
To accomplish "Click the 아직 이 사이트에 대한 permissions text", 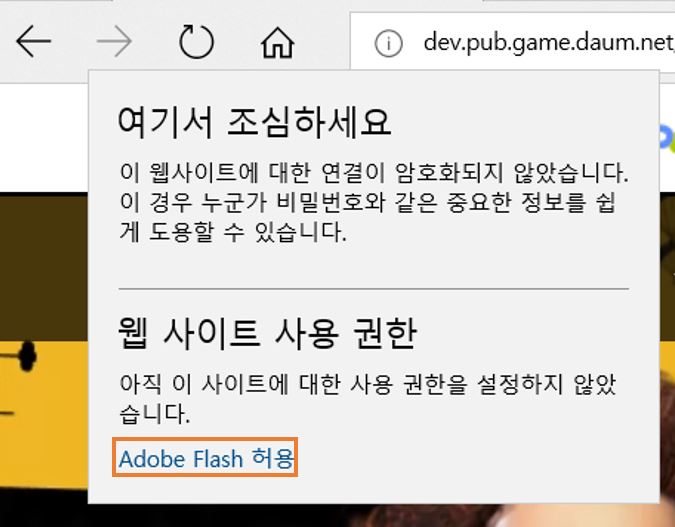I will click(x=367, y=399).
